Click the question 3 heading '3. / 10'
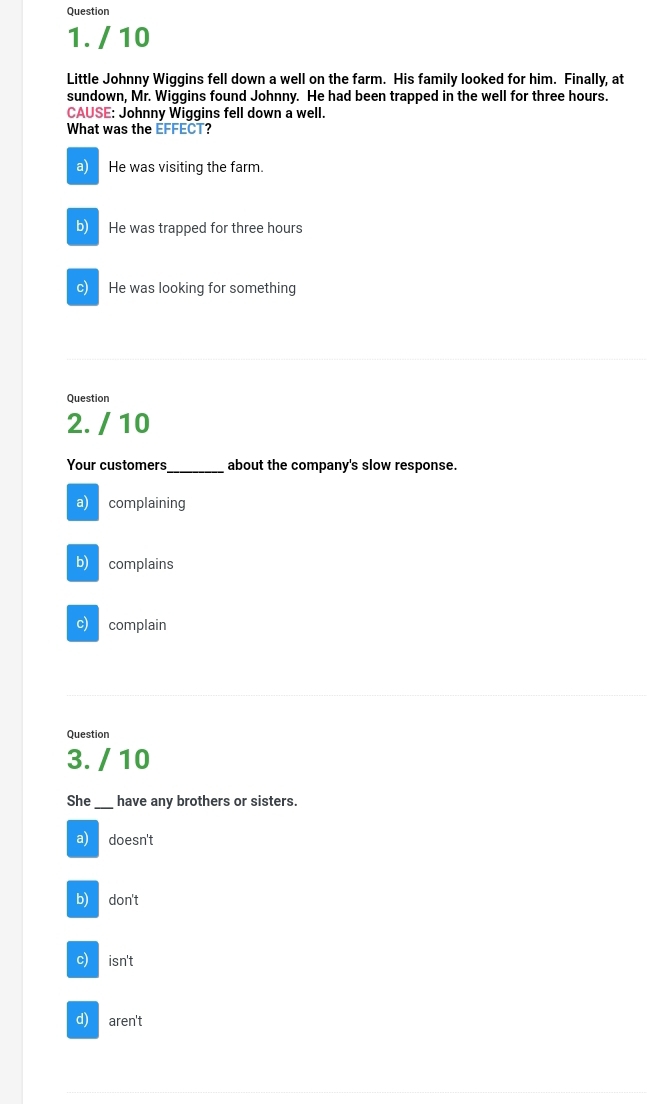 [x=108, y=759]
